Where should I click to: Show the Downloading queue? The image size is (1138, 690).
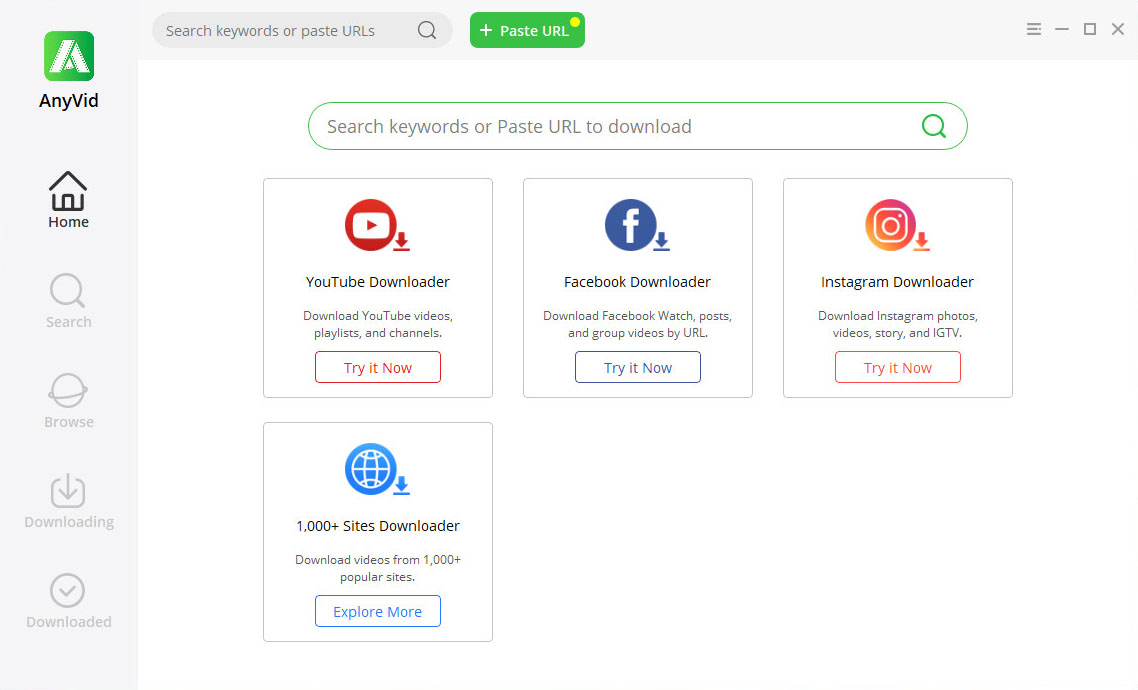68,501
